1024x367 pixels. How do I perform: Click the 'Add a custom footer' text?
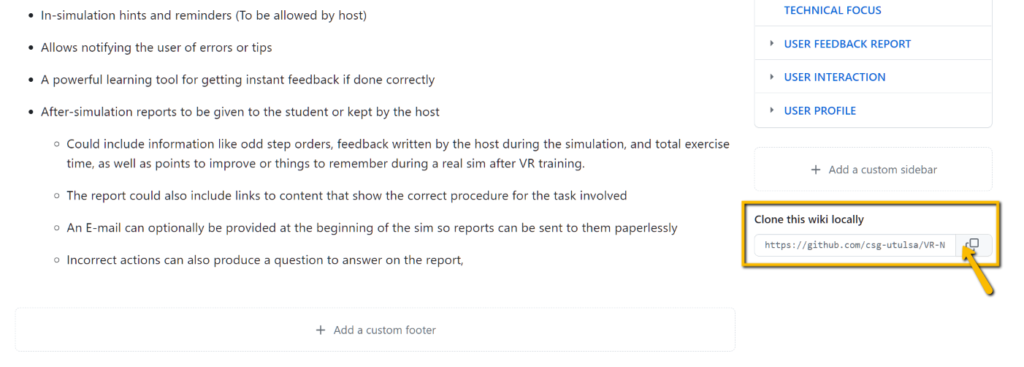pos(385,330)
